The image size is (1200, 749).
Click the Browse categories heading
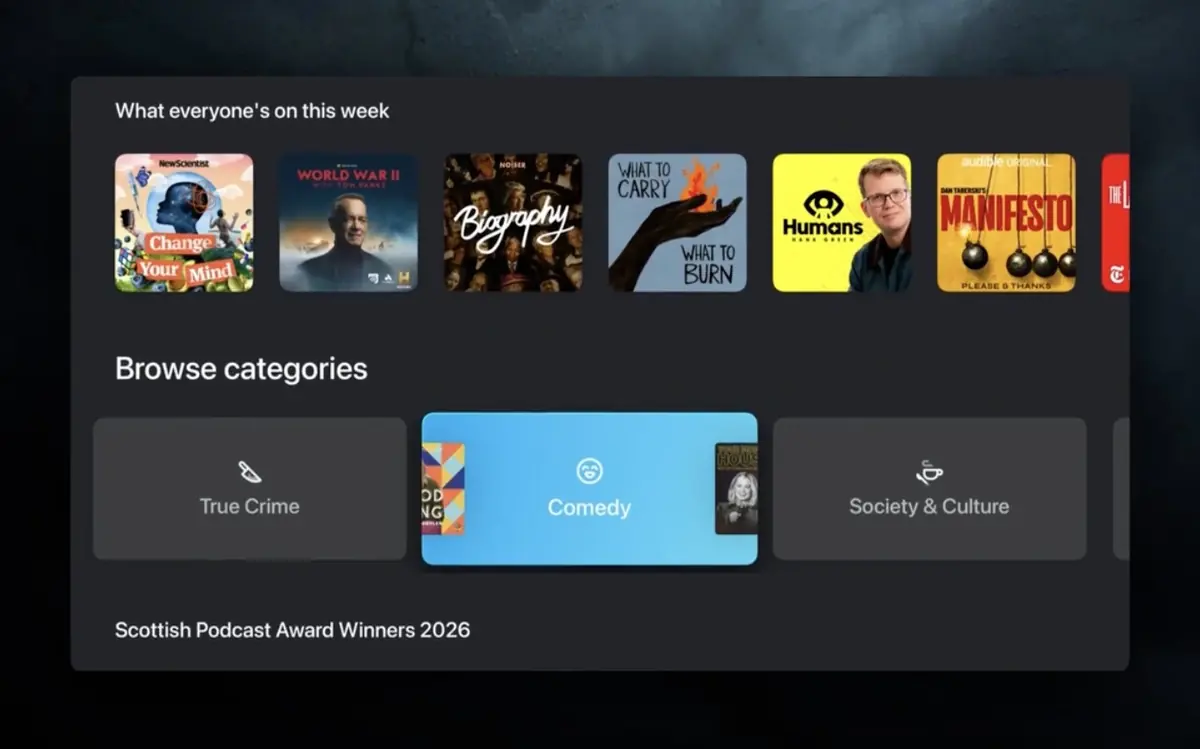coord(241,369)
